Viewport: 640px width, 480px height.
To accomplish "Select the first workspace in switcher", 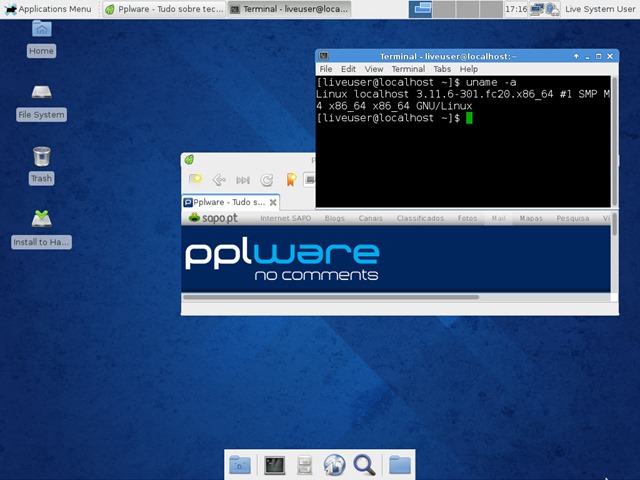I will 420,9.
